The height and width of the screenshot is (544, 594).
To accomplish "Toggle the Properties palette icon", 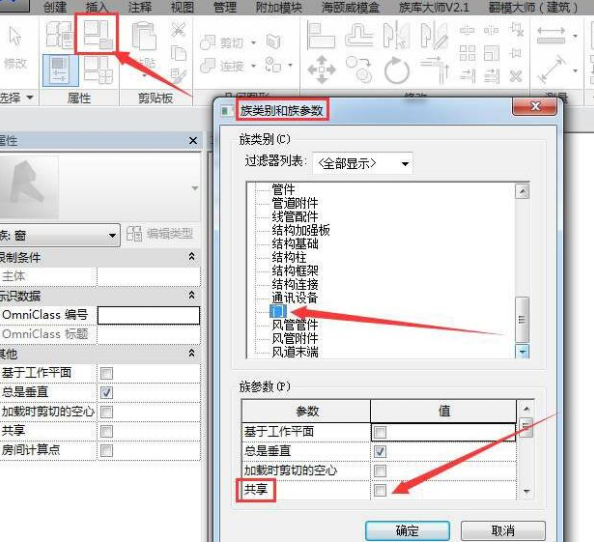I will pyautogui.click(x=60, y=70).
